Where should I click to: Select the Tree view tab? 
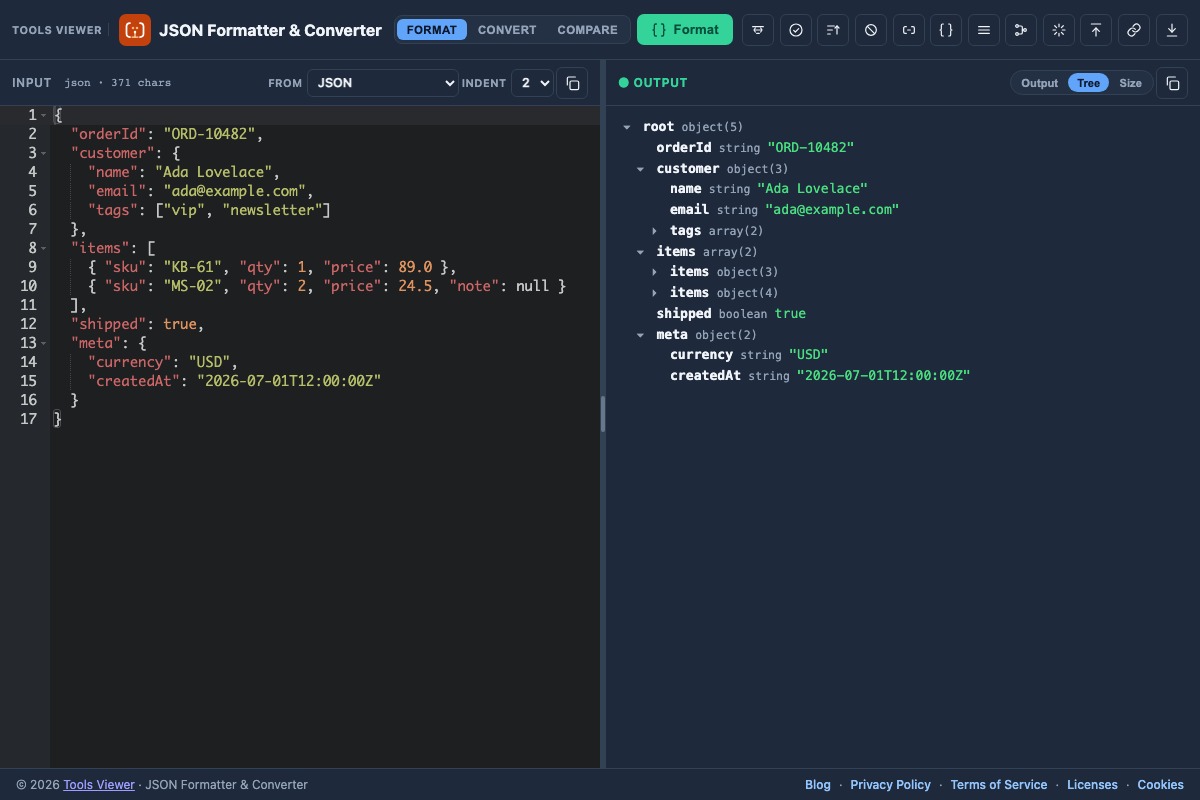coord(1088,83)
